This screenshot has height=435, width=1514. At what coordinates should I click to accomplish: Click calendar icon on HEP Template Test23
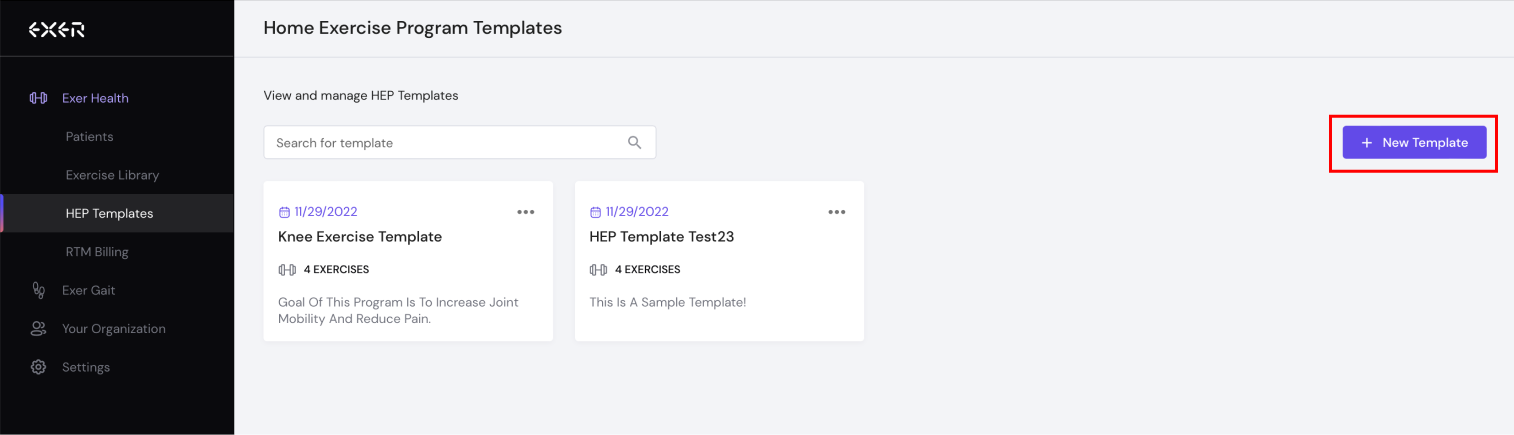click(596, 212)
